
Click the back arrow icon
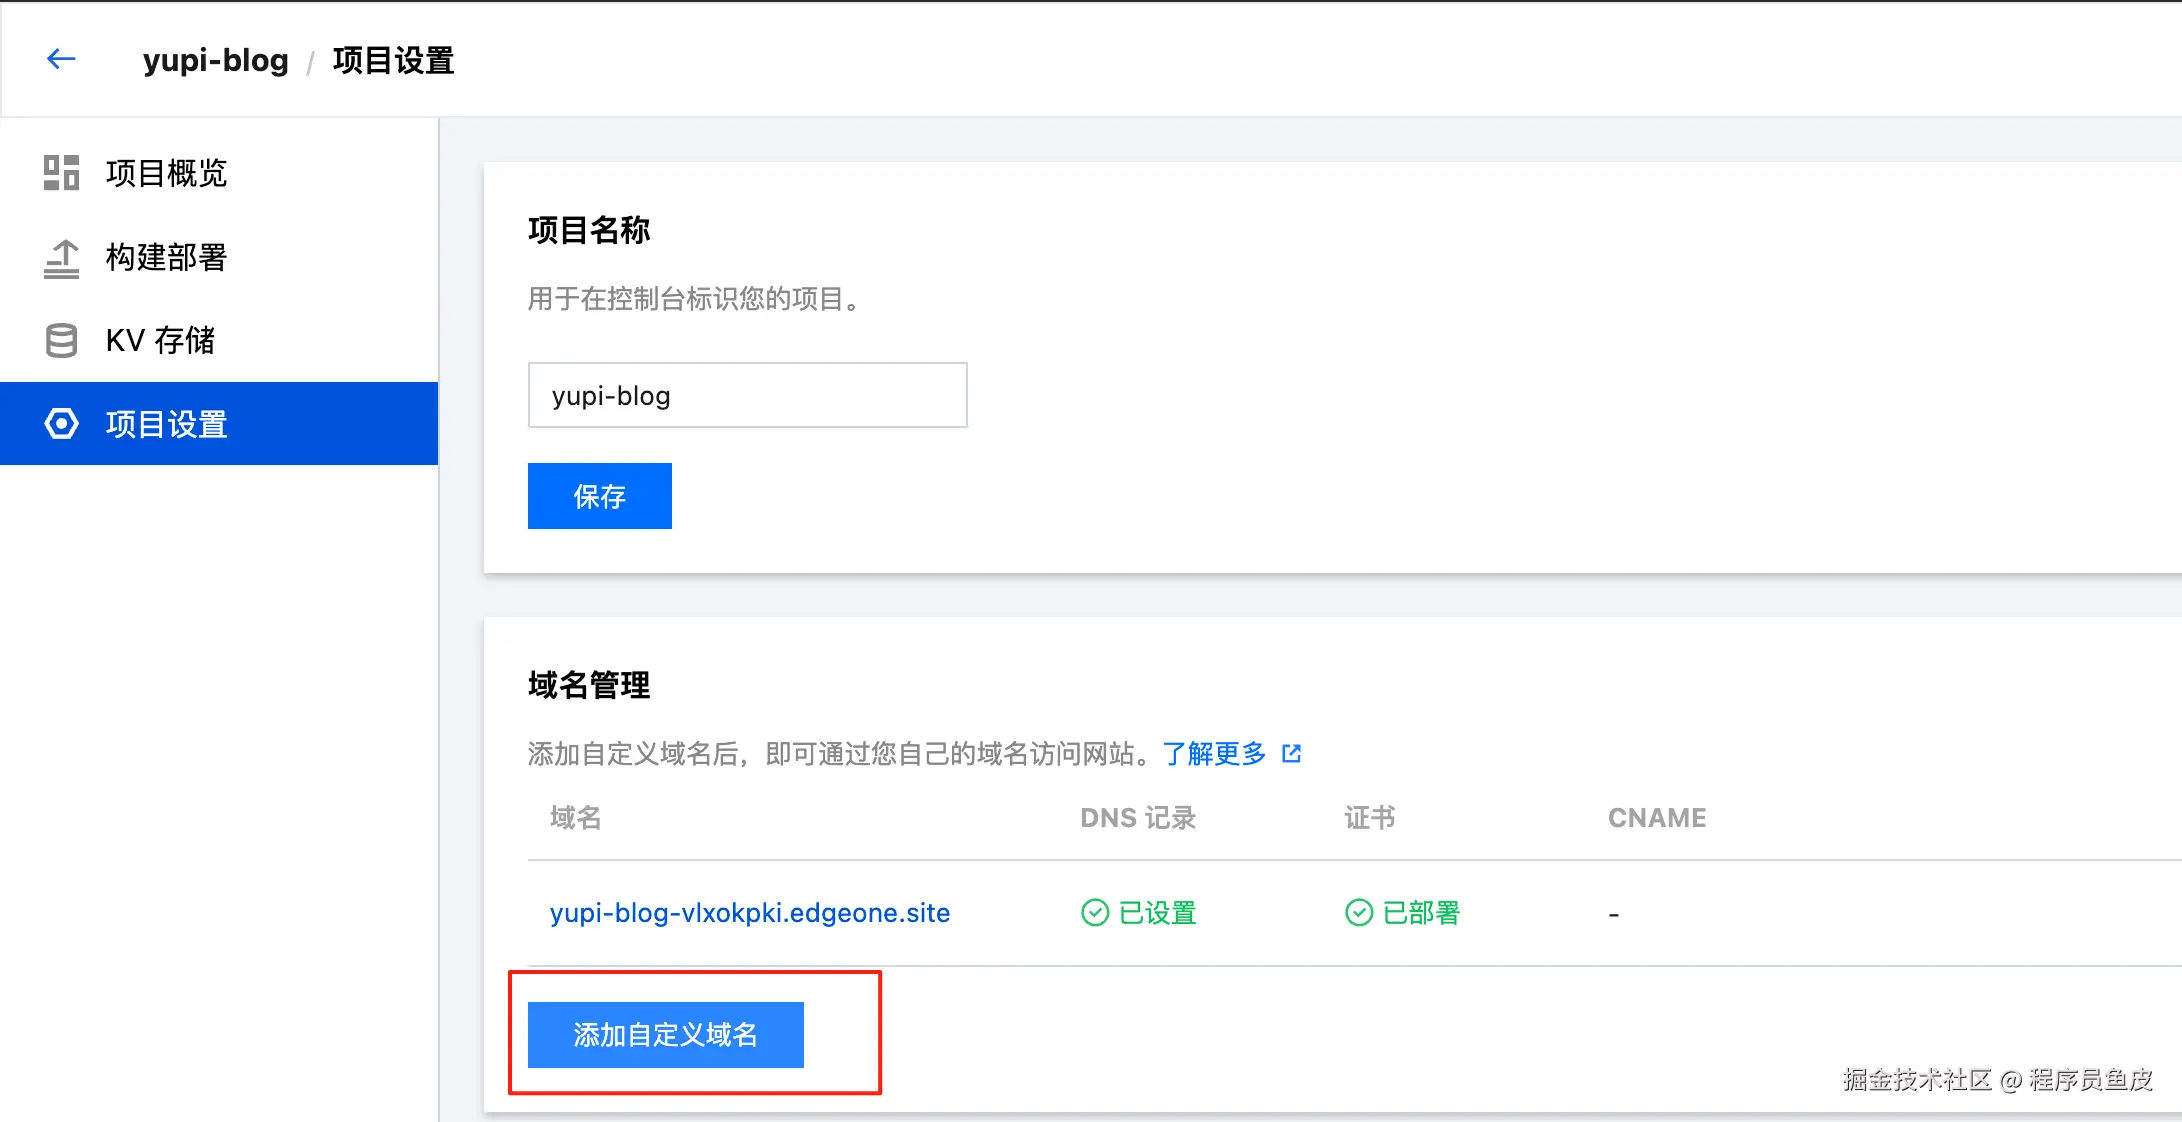click(x=61, y=59)
